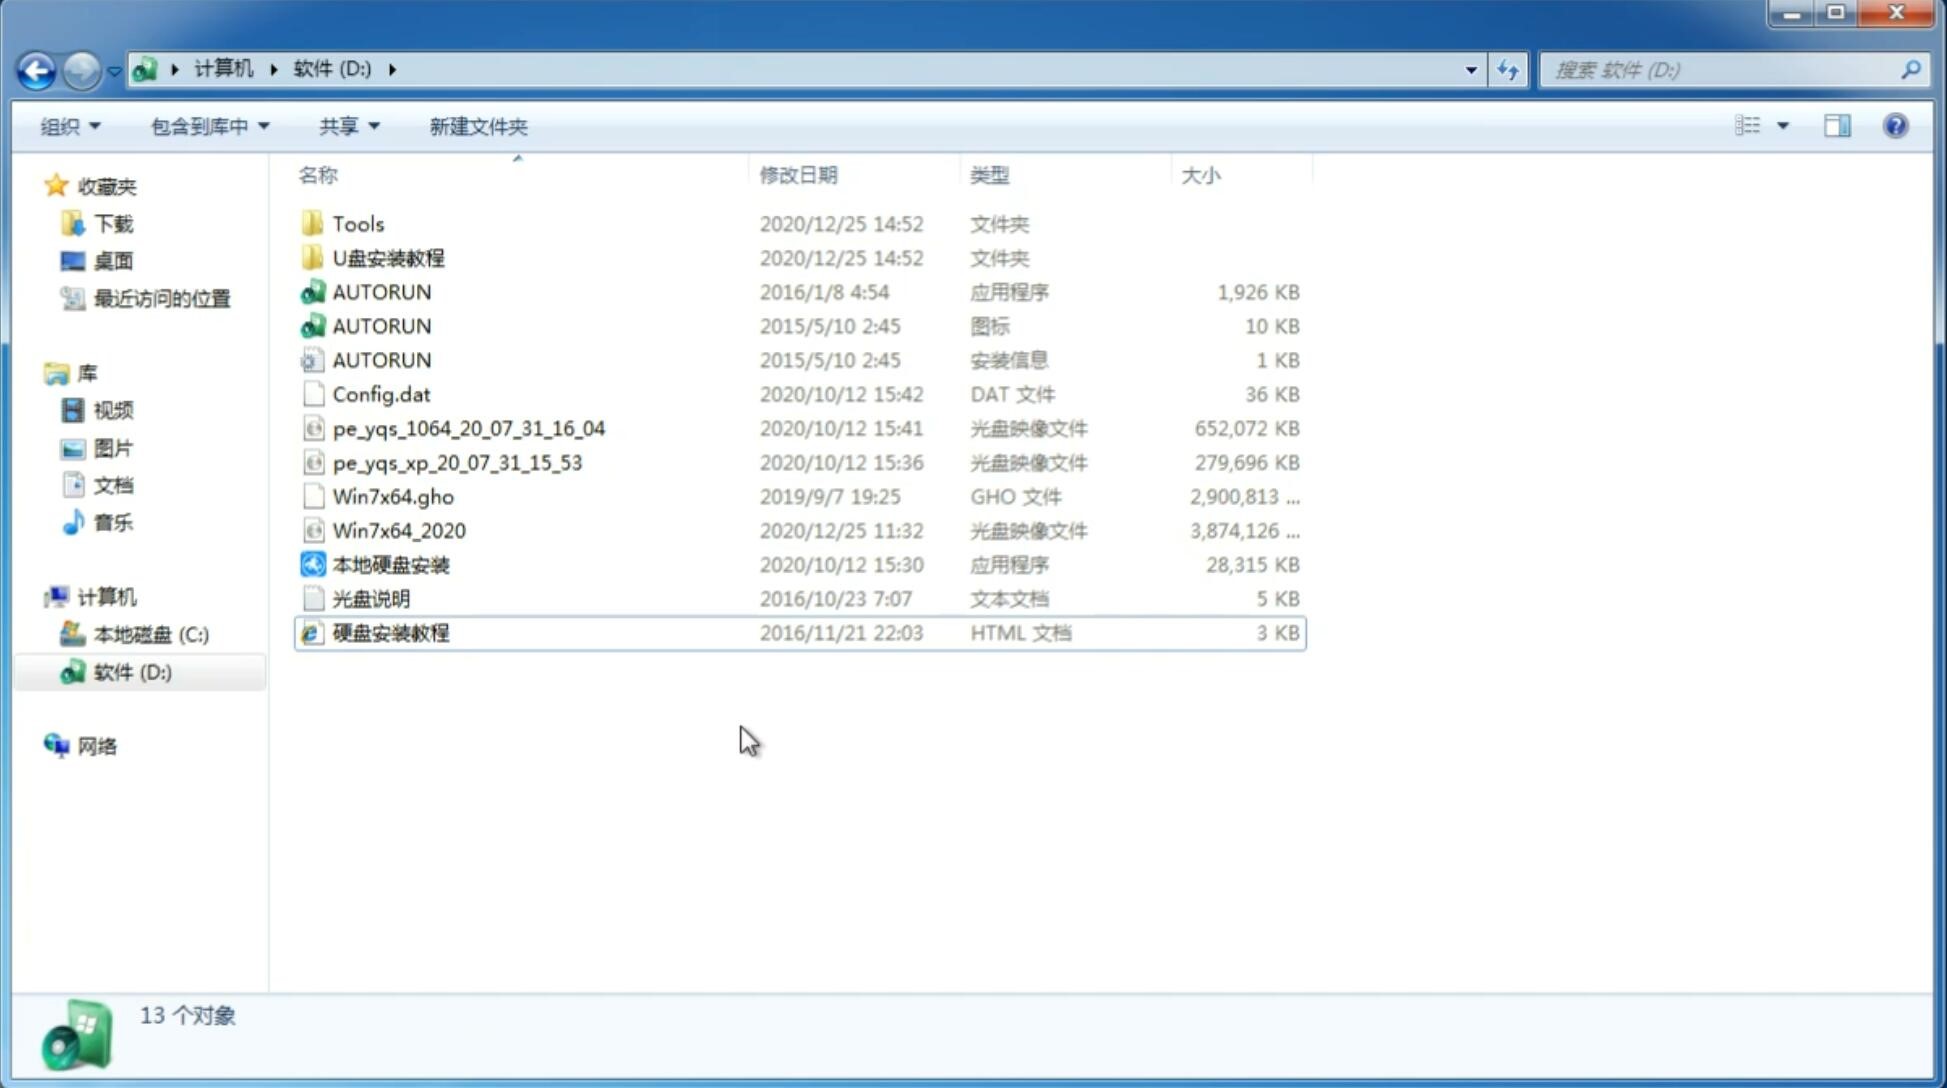
Task: Open pe_yqs_xp disc image file
Action: 457,461
